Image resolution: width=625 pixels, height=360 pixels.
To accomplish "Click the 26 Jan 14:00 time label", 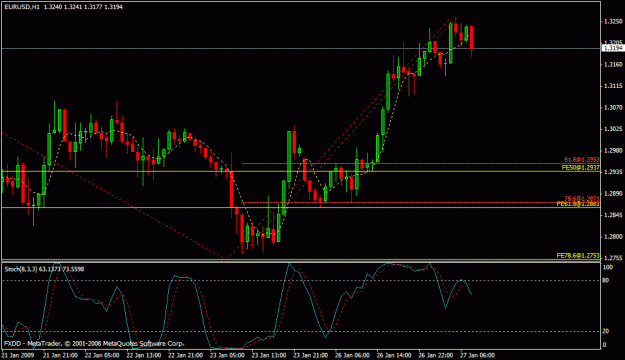I will tap(394, 355).
